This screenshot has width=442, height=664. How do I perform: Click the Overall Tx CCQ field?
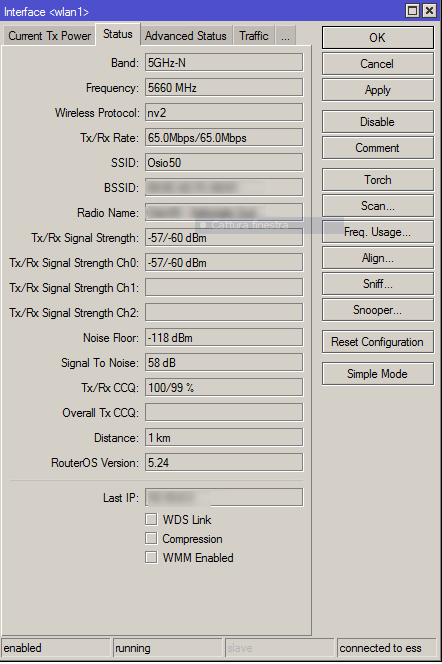tap(224, 412)
